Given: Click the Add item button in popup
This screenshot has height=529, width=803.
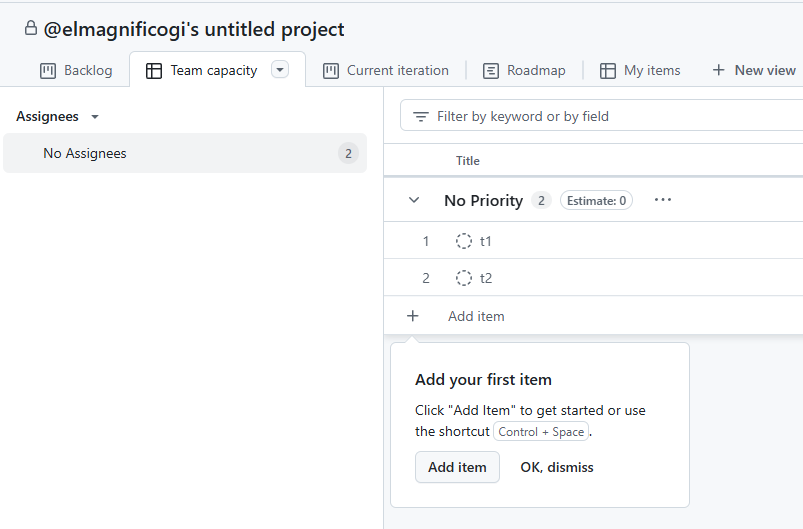Looking at the screenshot, I should click(x=457, y=467).
